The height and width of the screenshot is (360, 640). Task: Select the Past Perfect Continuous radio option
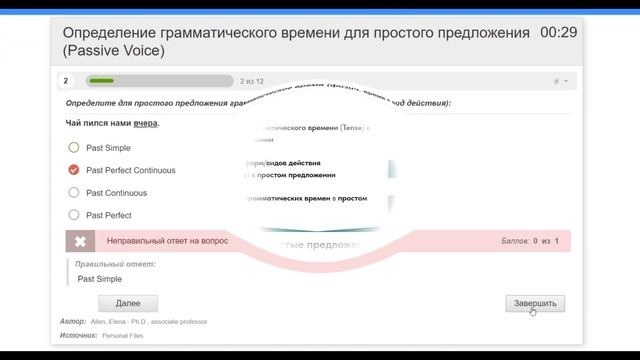coord(74,170)
